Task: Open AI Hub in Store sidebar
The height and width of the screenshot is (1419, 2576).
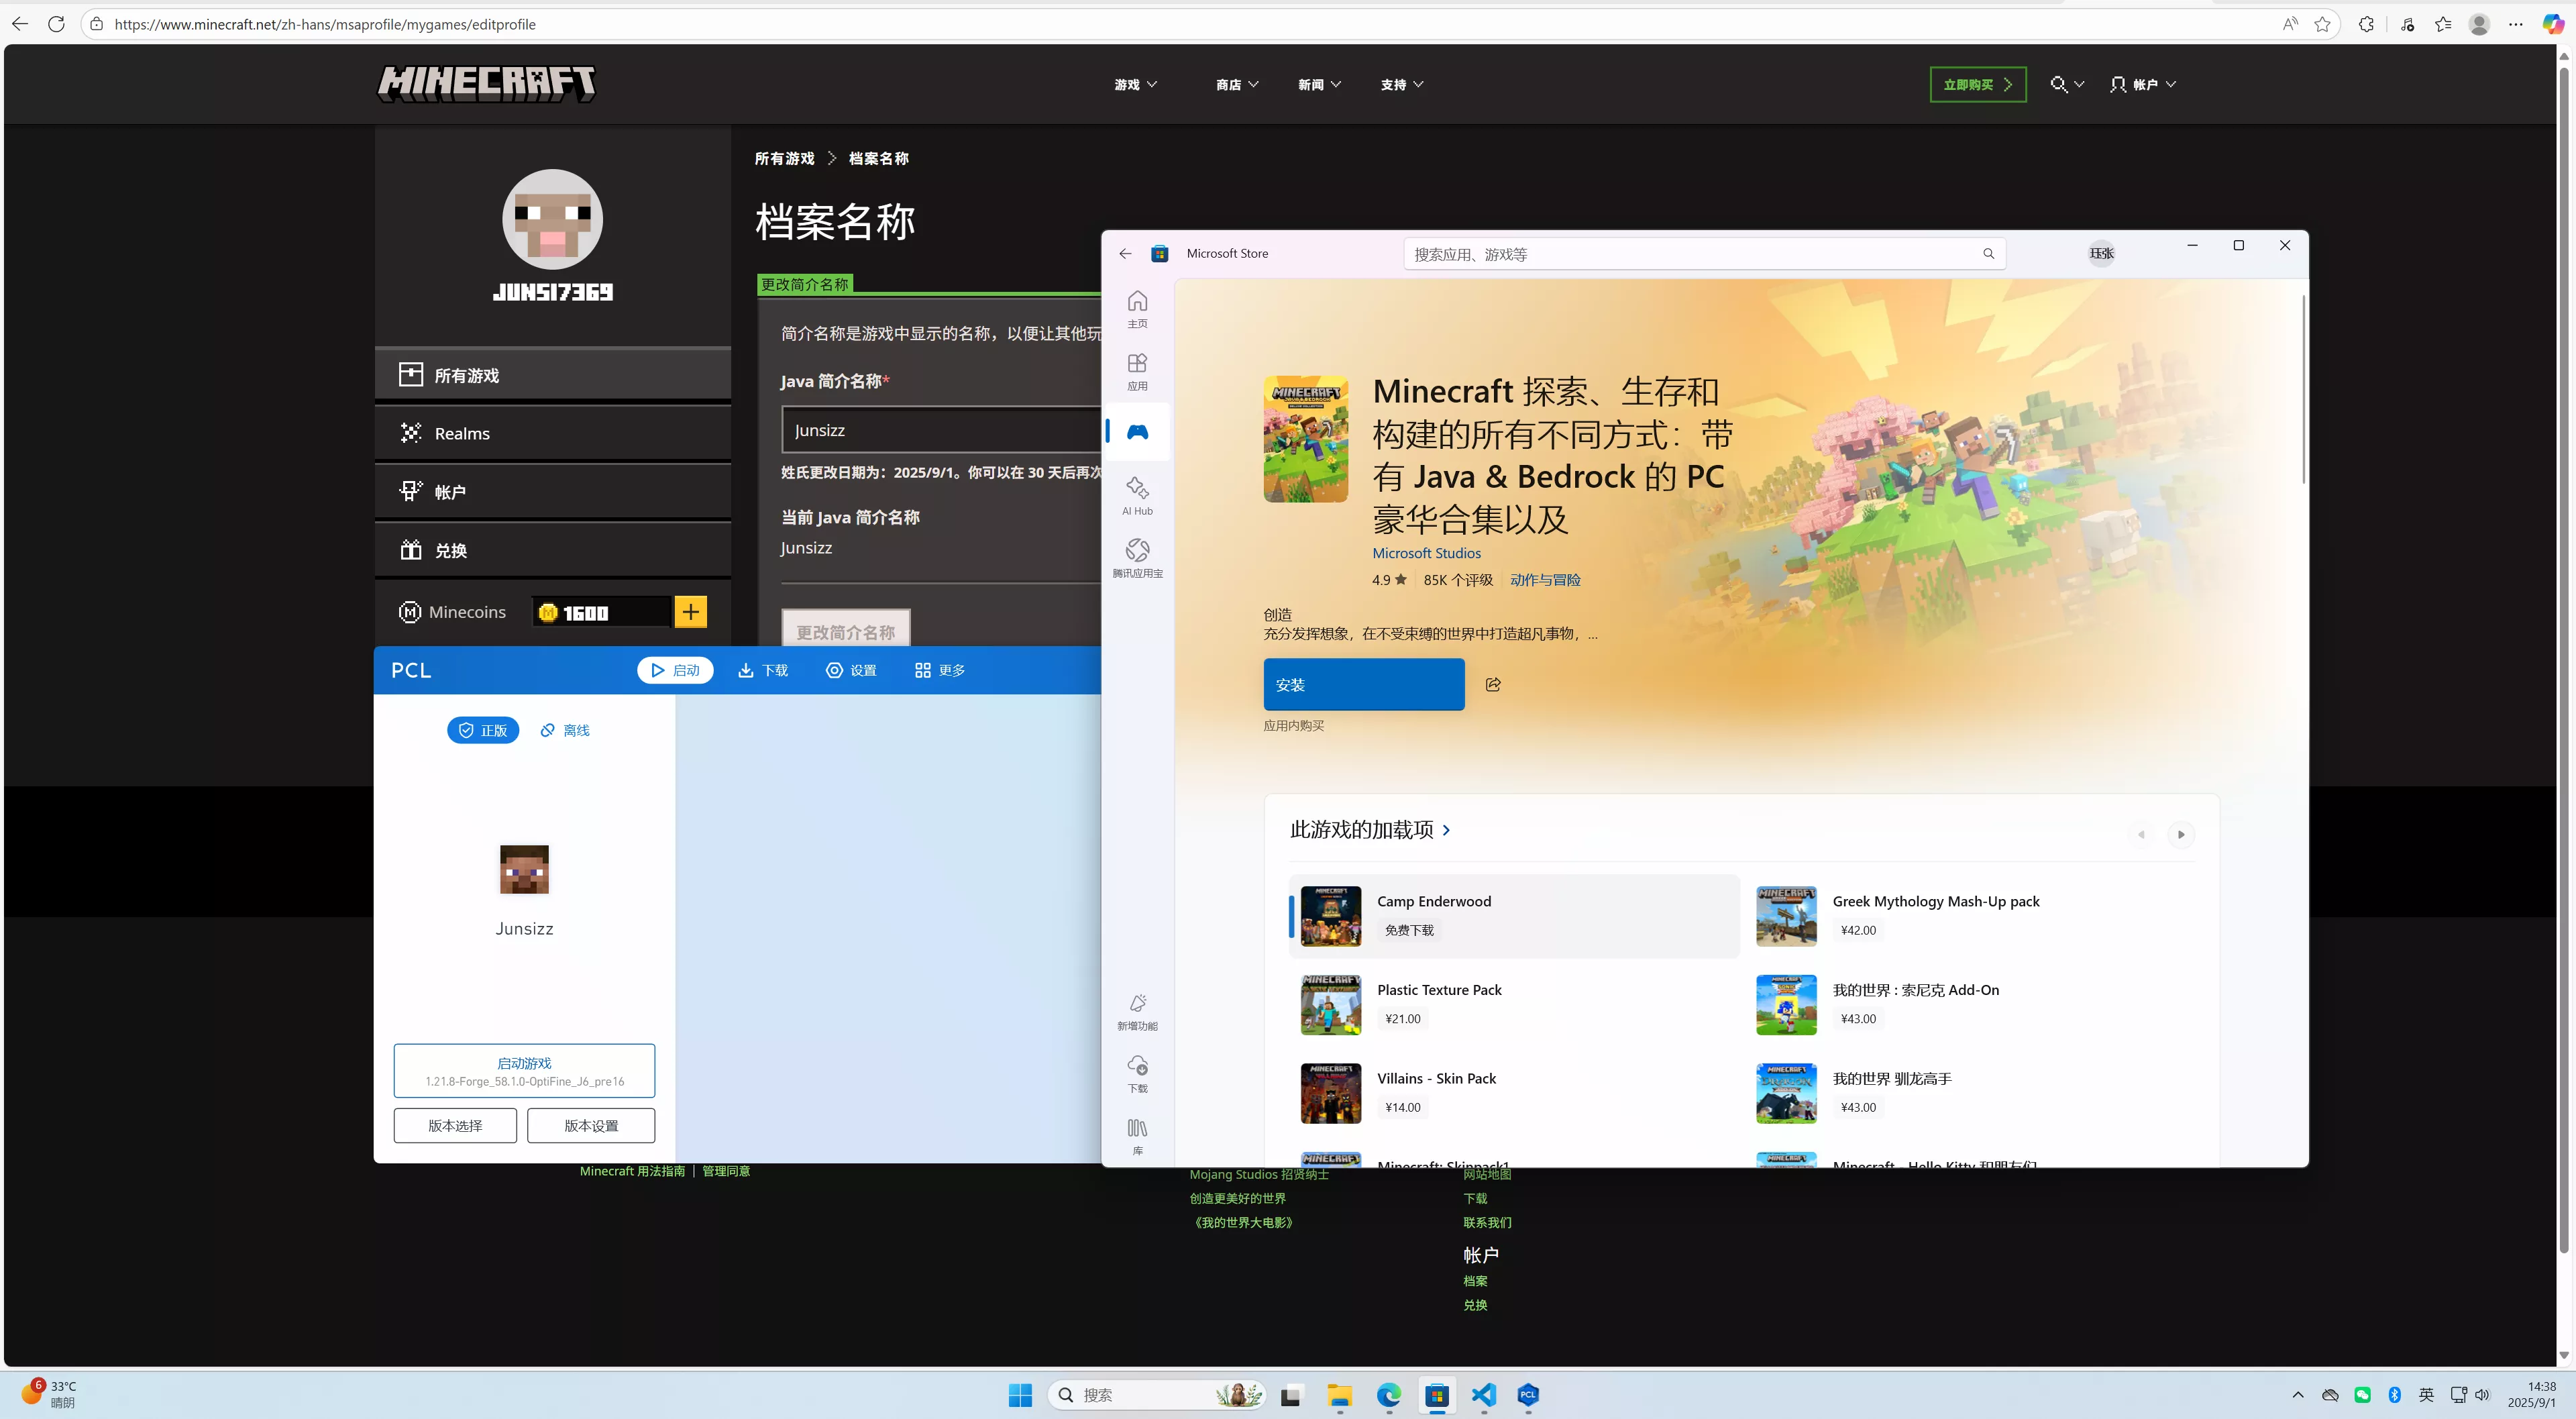Action: (1137, 495)
